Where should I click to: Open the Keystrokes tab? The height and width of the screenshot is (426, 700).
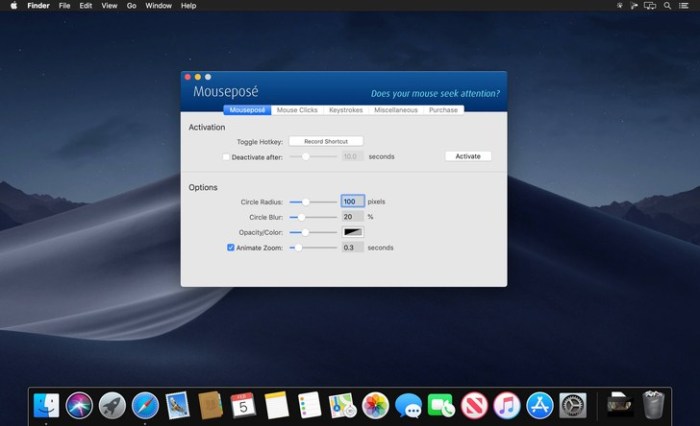click(346, 110)
